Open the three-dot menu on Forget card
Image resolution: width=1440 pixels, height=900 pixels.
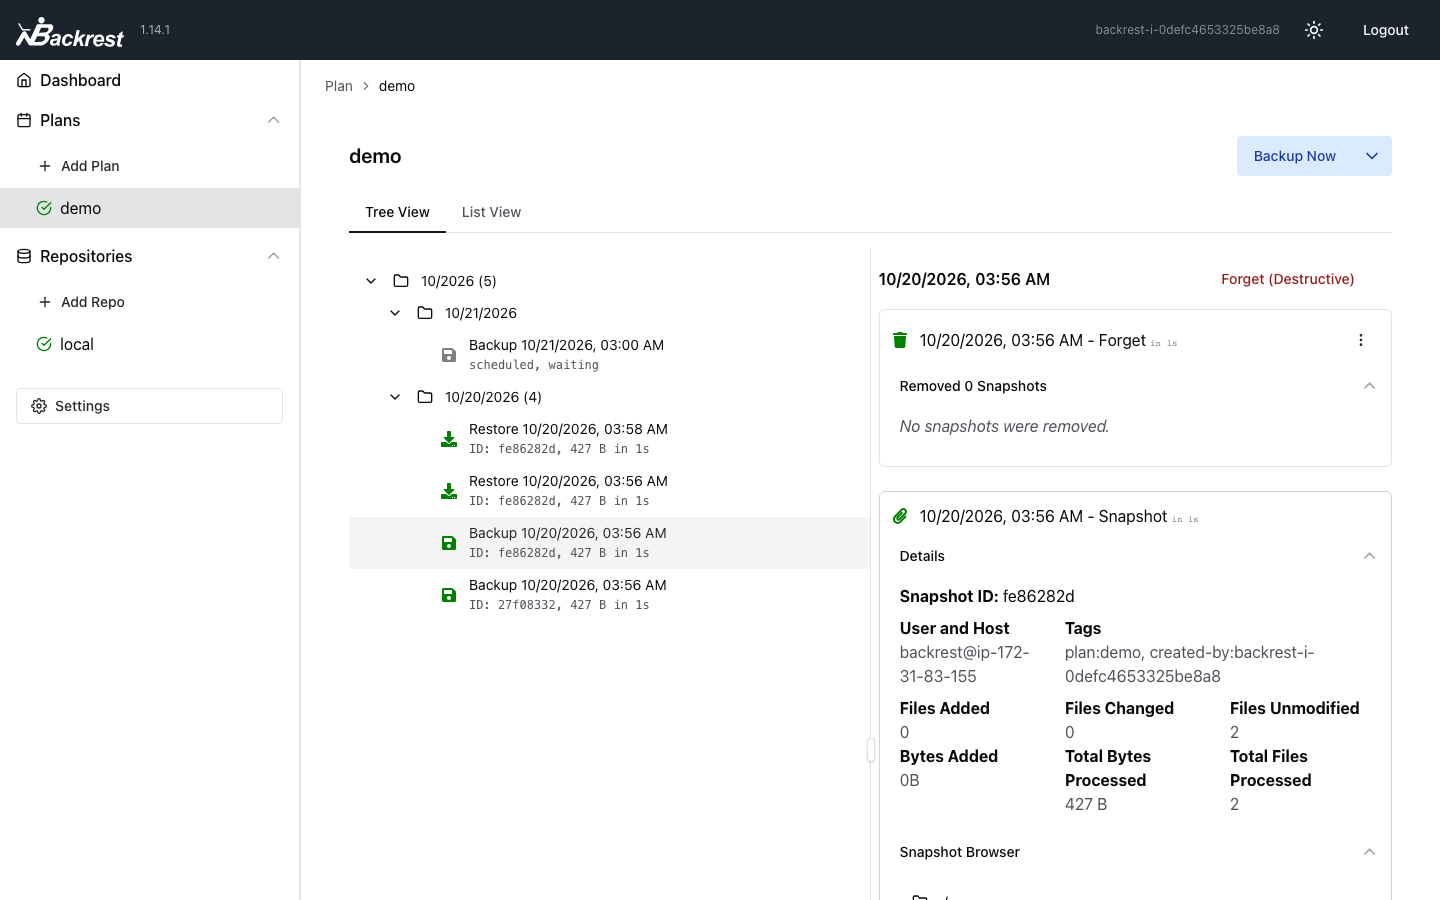point(1361,340)
